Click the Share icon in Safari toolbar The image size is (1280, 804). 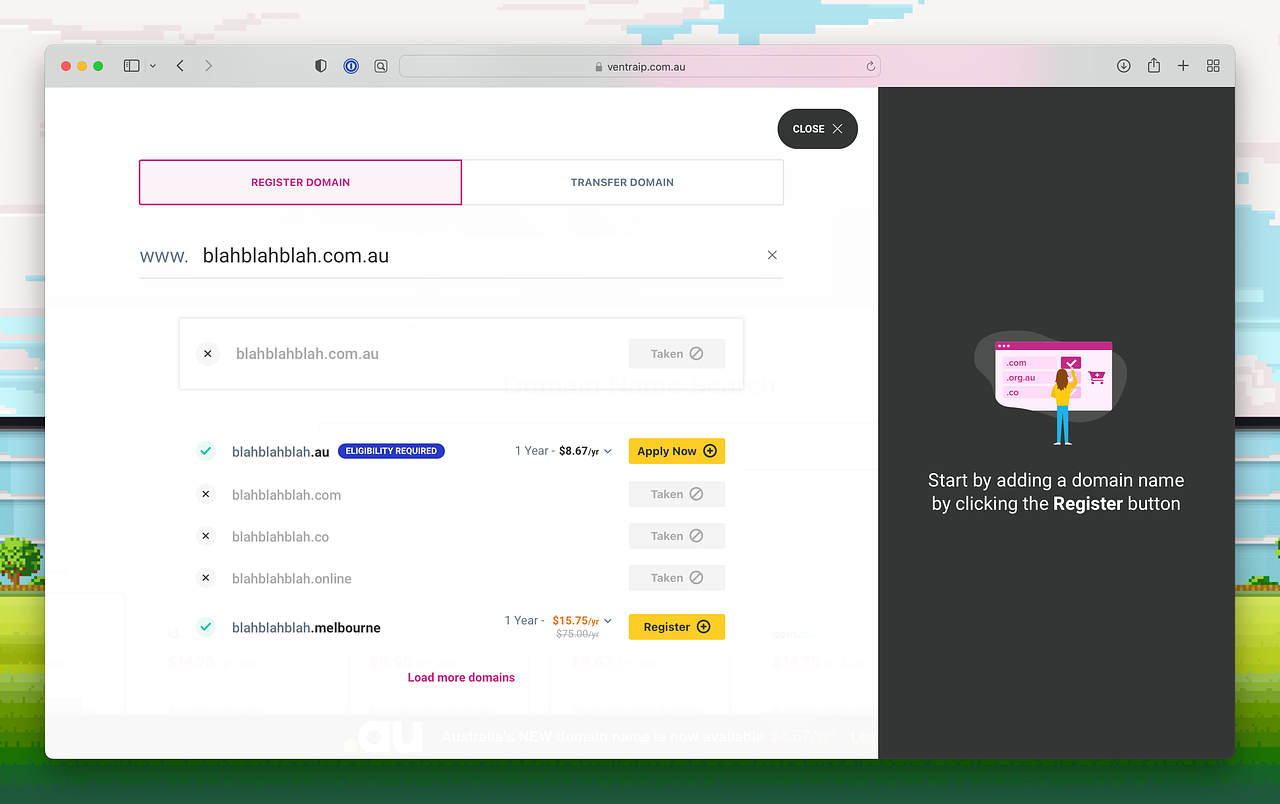click(x=1153, y=66)
